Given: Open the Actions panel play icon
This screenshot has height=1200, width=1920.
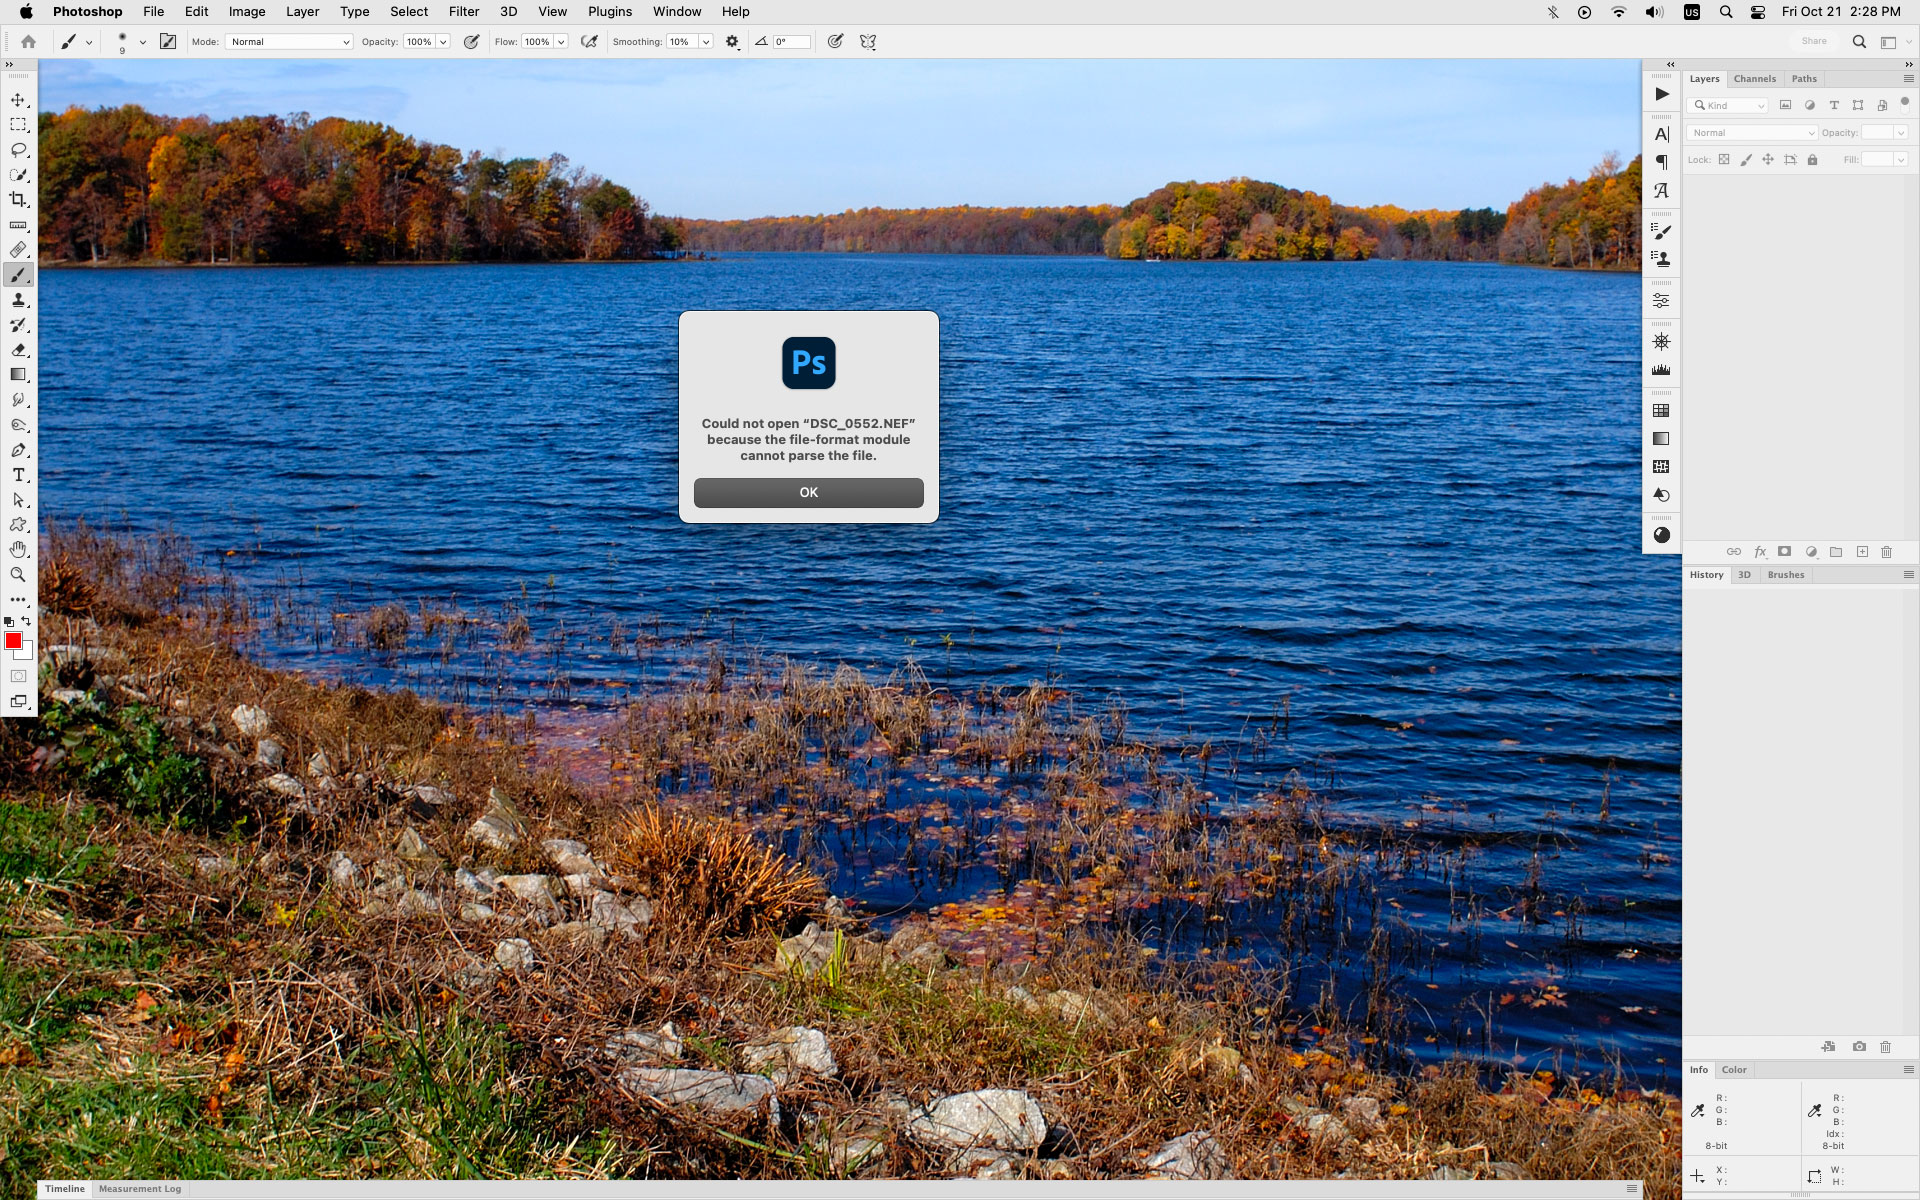Looking at the screenshot, I should [1661, 94].
